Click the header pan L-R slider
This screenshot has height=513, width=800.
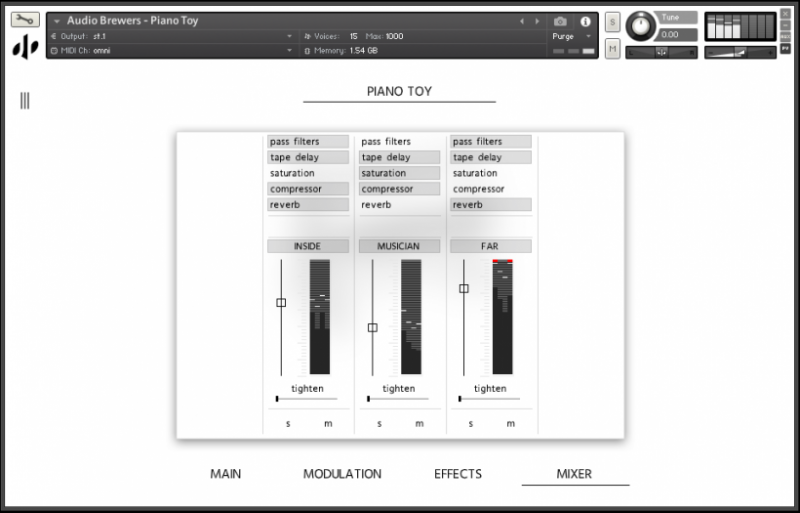click(x=661, y=52)
